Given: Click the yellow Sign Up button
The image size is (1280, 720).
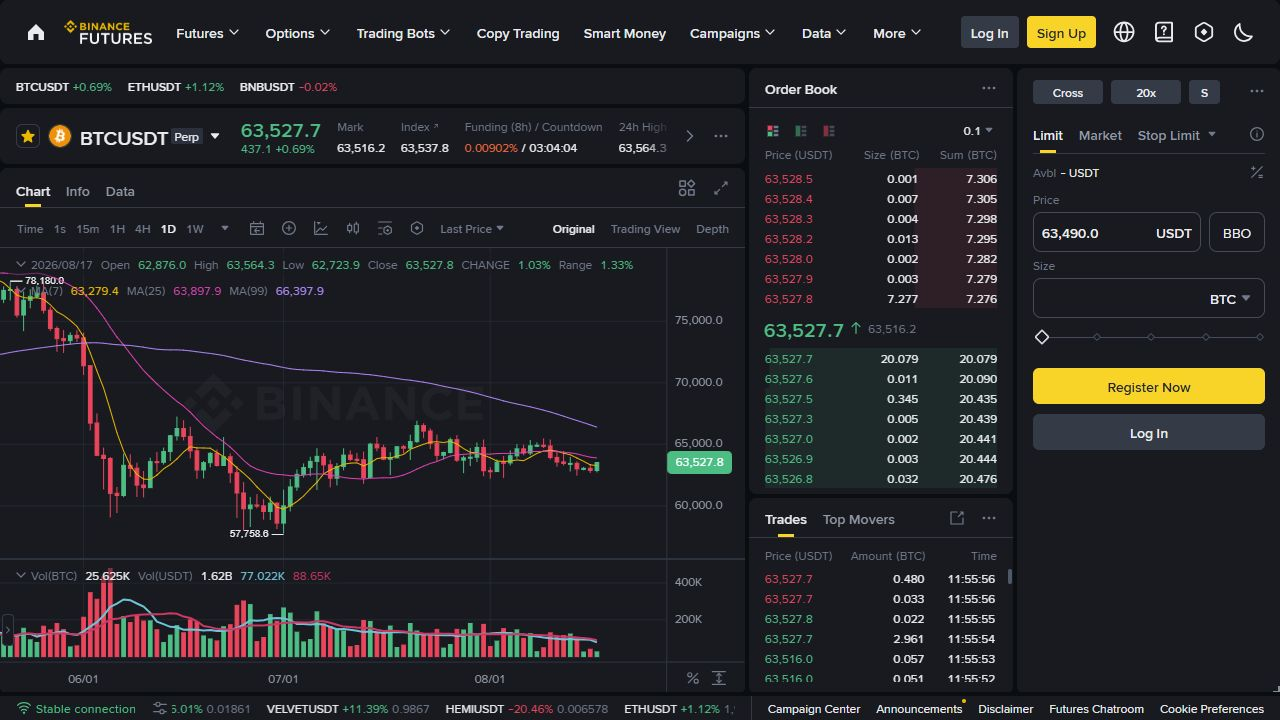Looking at the screenshot, I should coord(1061,32).
